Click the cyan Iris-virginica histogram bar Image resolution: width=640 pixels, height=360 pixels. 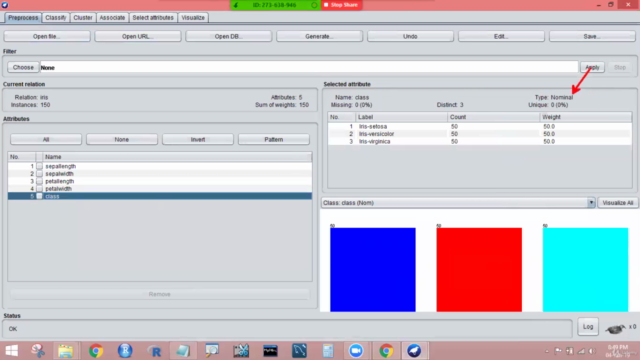[585, 270]
